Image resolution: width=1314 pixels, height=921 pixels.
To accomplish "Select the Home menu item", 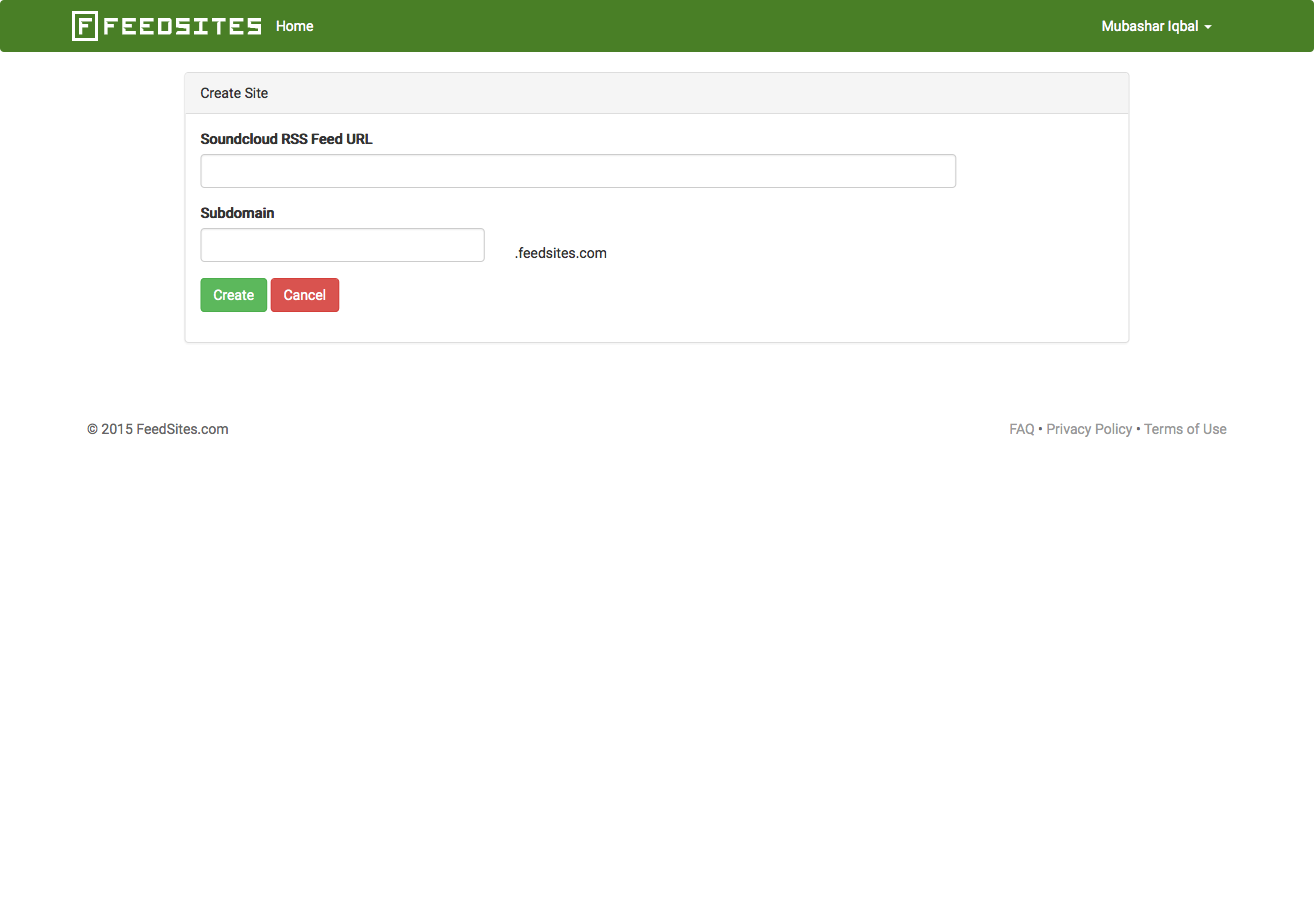I will pos(294,26).
